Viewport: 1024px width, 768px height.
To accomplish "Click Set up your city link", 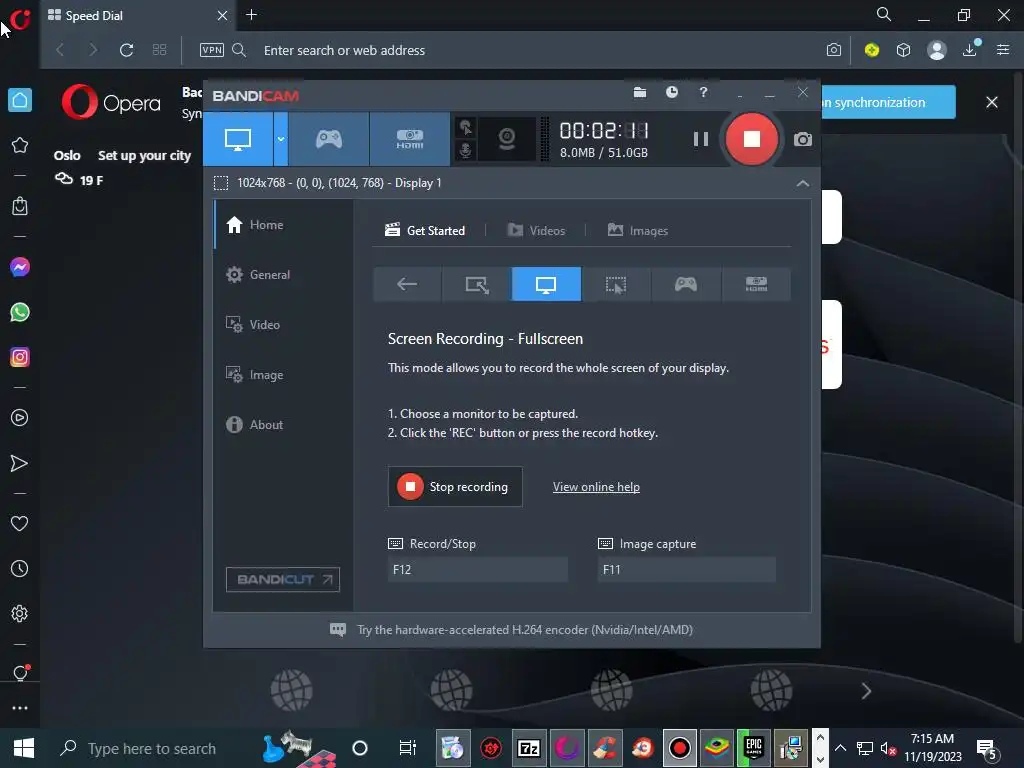I will tap(144, 155).
